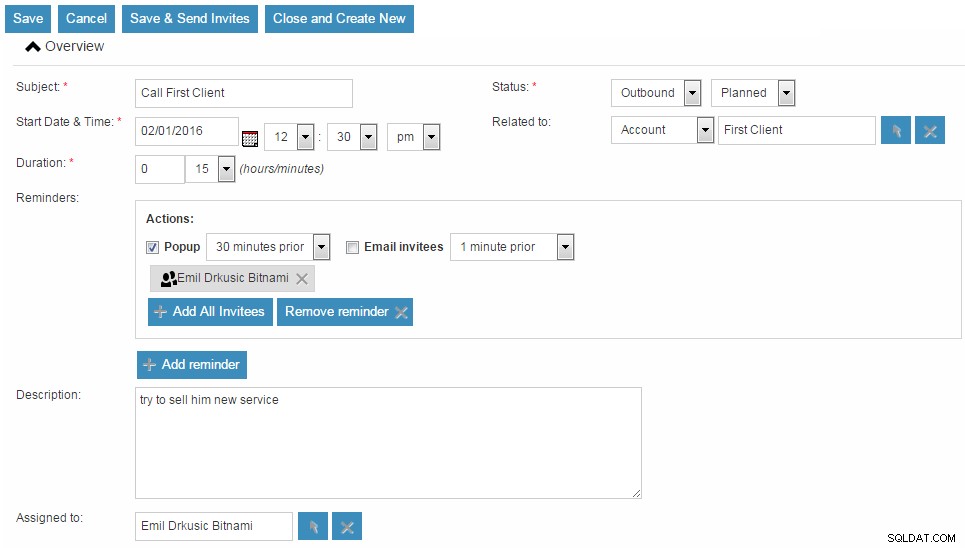Image resolution: width=965 pixels, height=548 pixels.
Task: Clear the Assigned to user field
Action: click(347, 526)
